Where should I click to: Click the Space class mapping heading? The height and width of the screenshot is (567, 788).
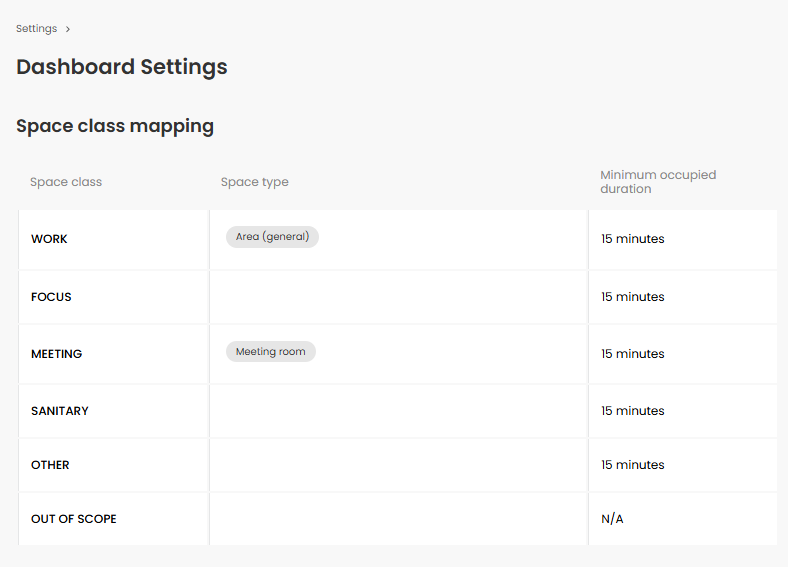pos(115,126)
